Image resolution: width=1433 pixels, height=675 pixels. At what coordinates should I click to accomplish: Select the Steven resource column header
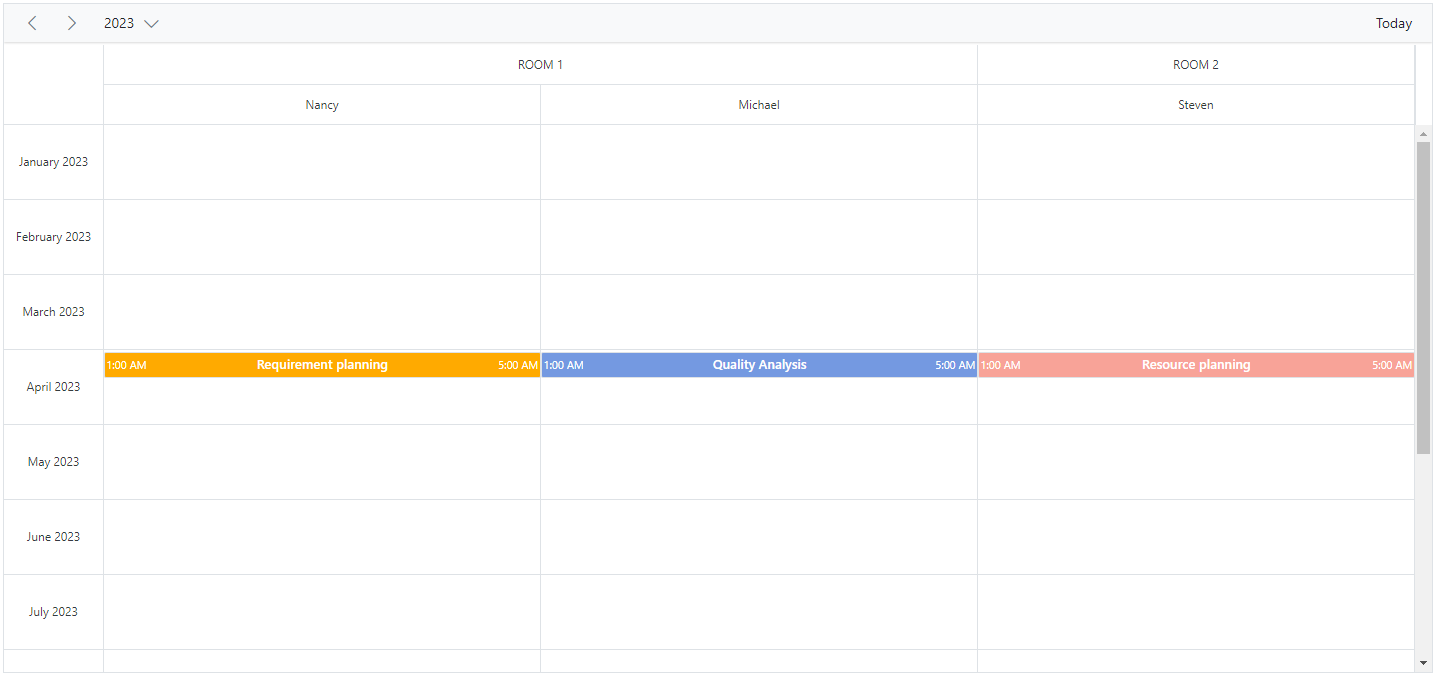[1196, 105]
